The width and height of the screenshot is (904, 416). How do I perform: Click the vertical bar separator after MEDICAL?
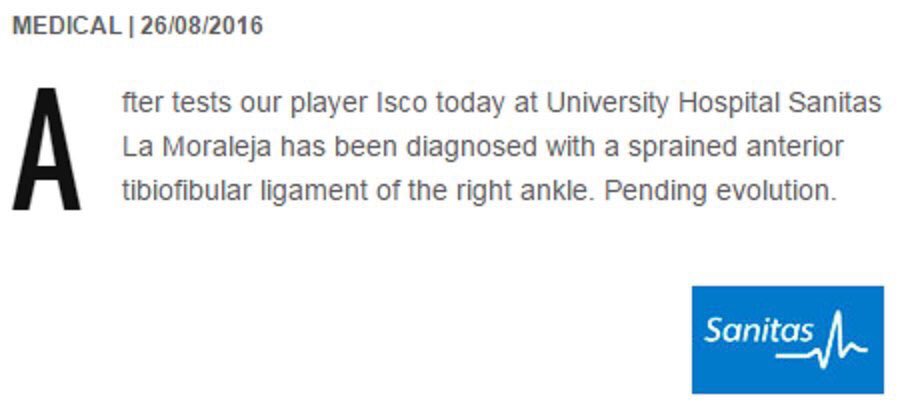(130, 26)
